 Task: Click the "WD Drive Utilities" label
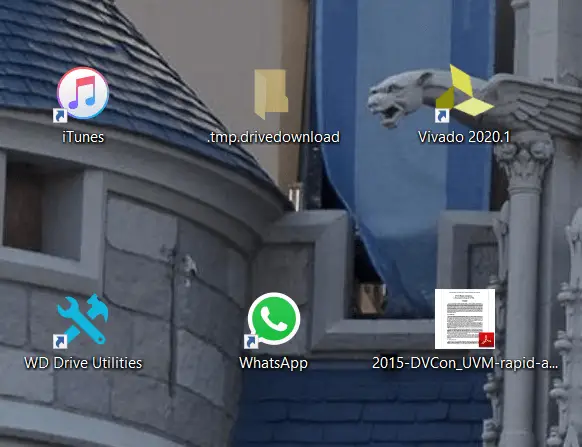[83, 363]
